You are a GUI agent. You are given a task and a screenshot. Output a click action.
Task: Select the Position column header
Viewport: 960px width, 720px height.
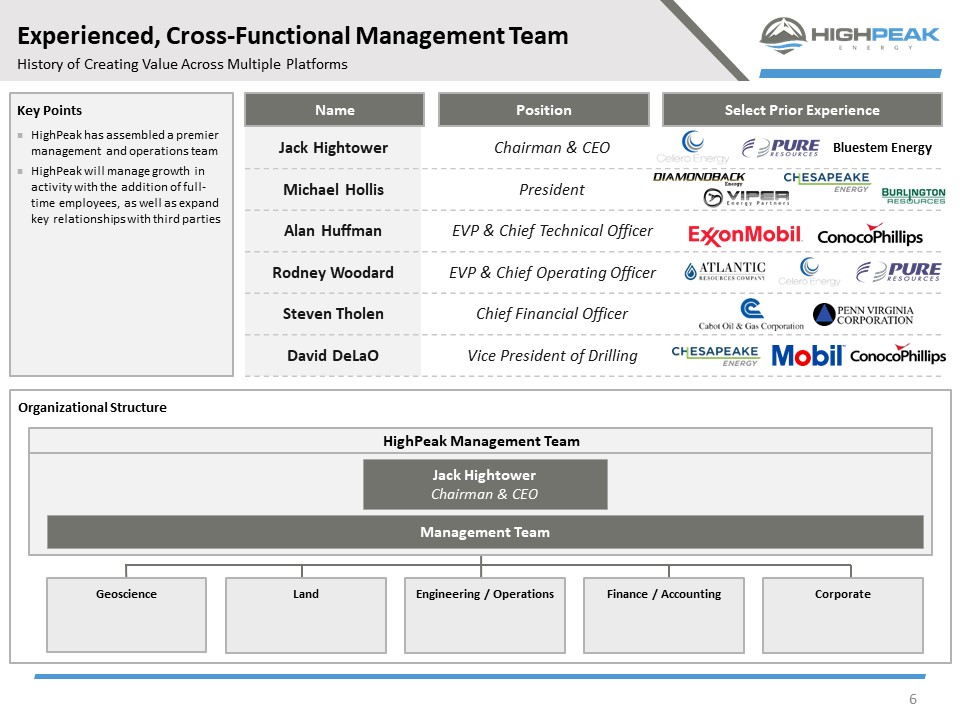click(544, 110)
